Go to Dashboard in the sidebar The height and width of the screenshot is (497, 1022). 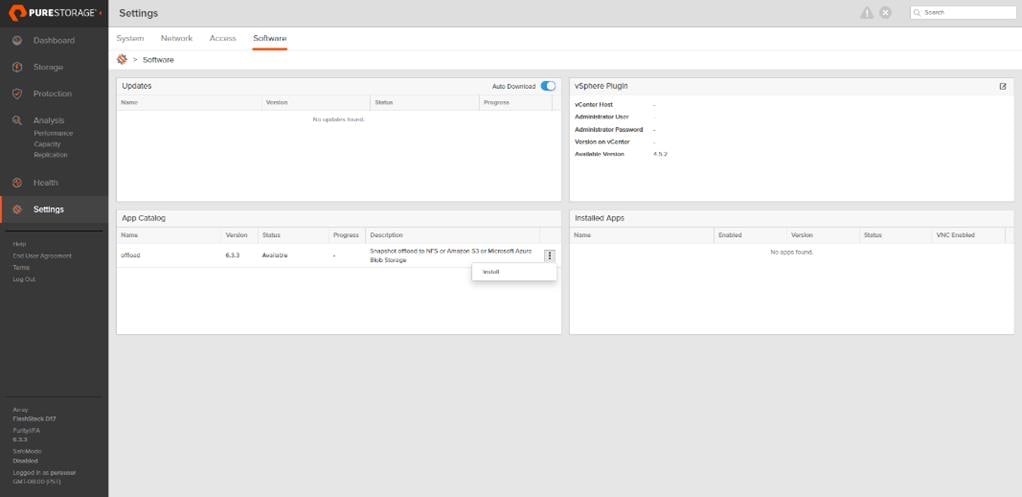pyautogui.click(x=54, y=40)
